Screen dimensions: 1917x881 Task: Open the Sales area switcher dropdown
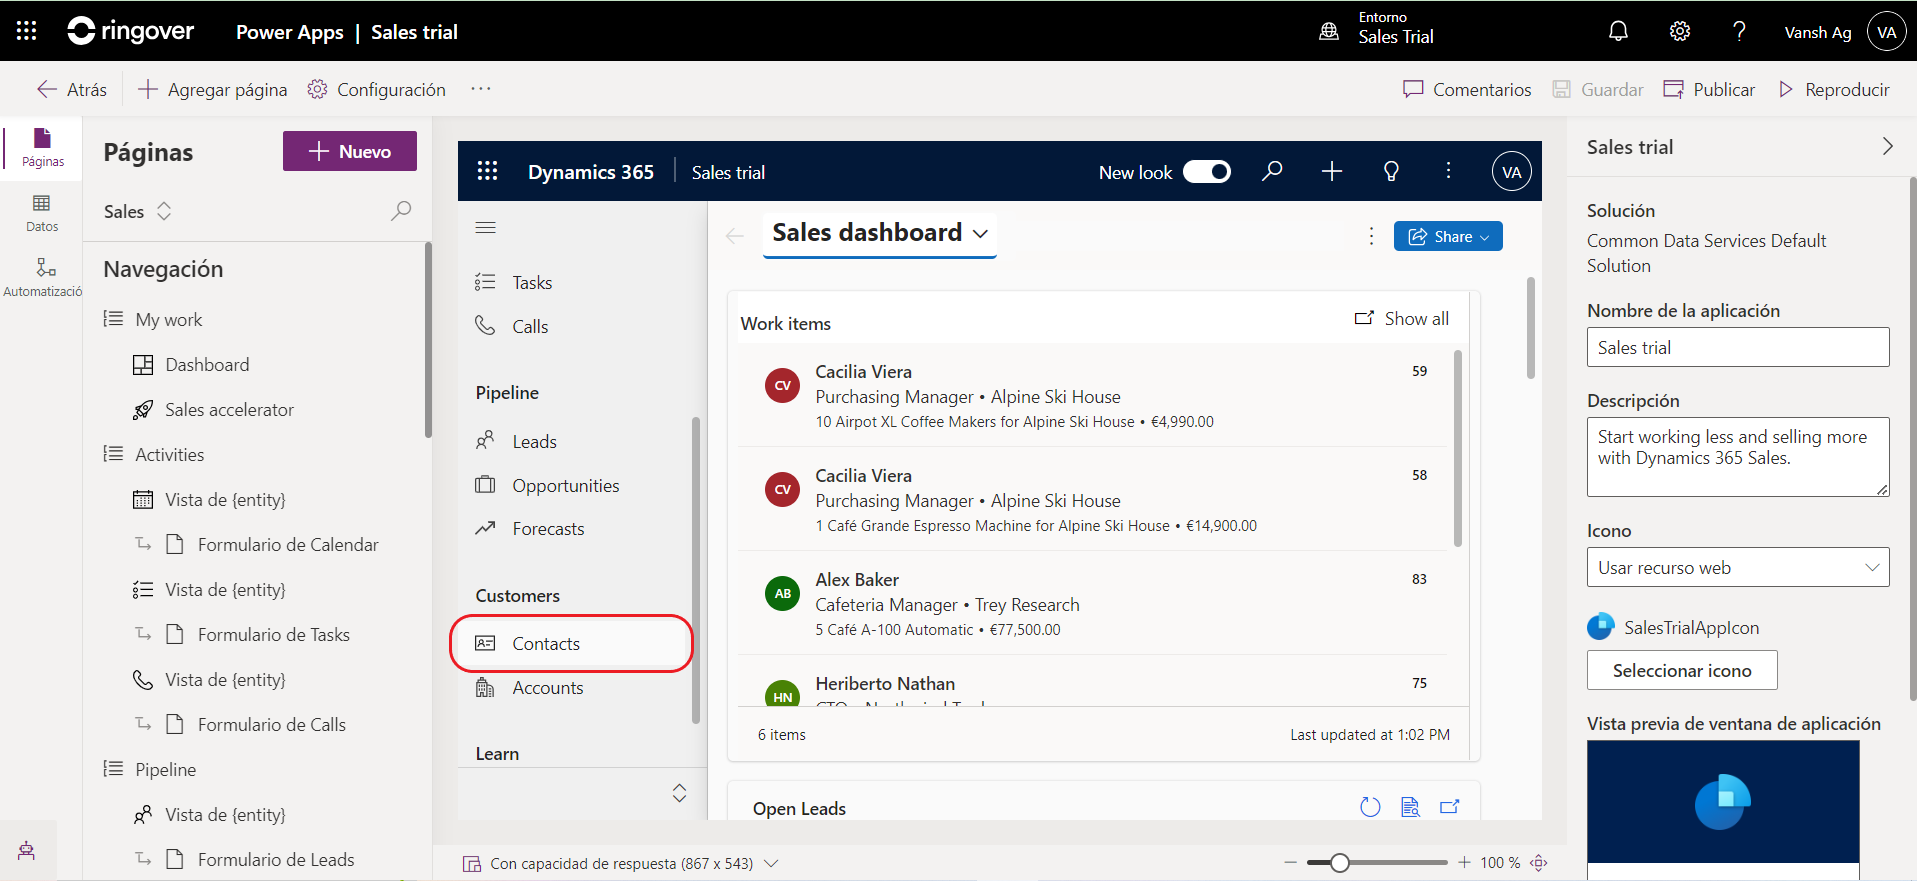[x=138, y=211]
